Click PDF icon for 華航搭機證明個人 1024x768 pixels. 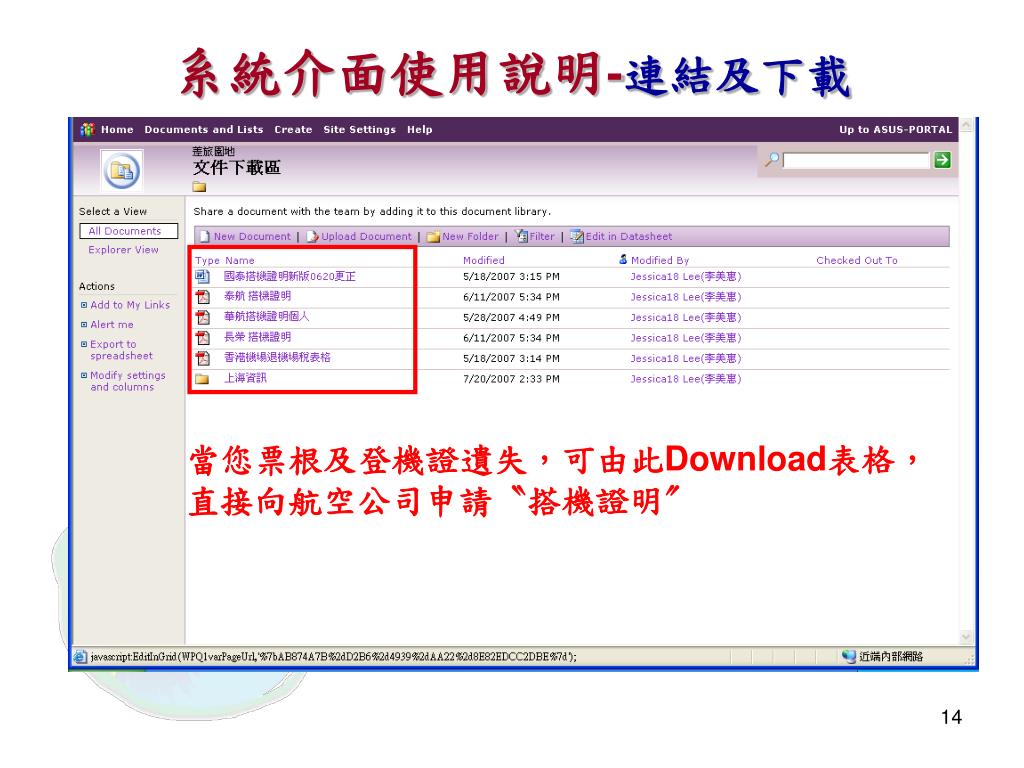coord(203,317)
